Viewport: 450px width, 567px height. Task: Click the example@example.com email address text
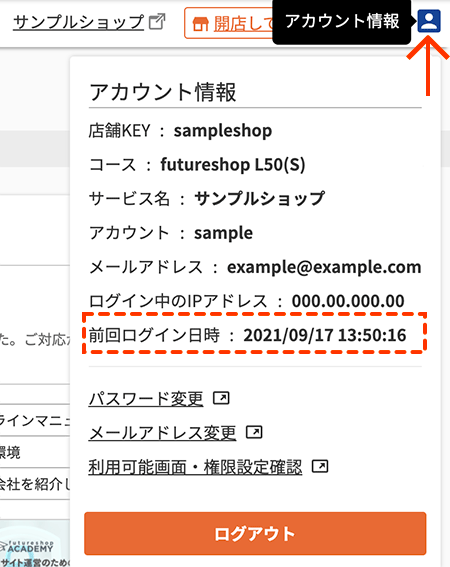[x=324, y=267]
